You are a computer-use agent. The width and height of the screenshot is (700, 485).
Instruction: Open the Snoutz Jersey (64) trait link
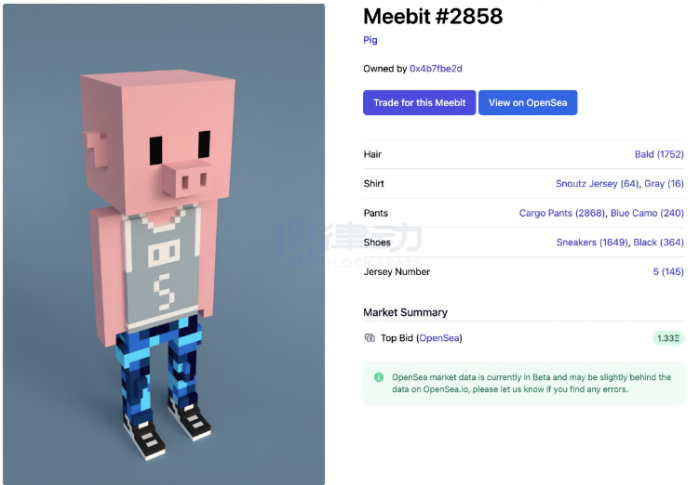click(x=597, y=184)
